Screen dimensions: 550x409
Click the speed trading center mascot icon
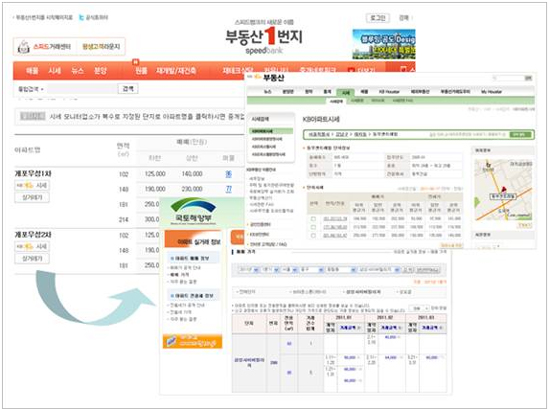[24, 47]
